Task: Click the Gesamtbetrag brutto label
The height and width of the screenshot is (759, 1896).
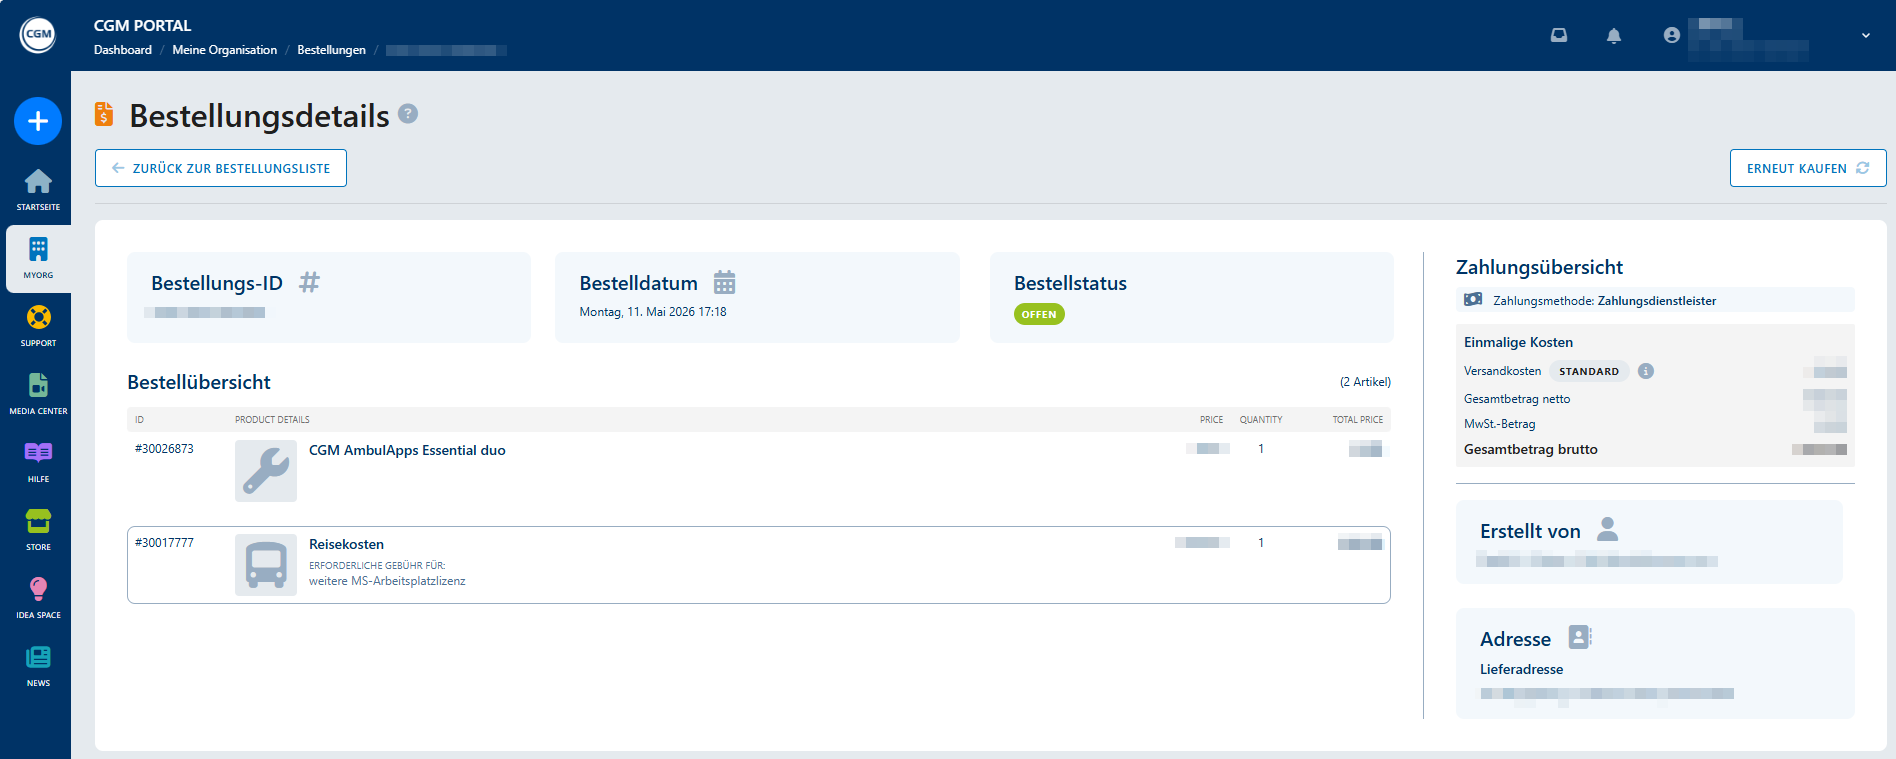Action: coord(1531,449)
